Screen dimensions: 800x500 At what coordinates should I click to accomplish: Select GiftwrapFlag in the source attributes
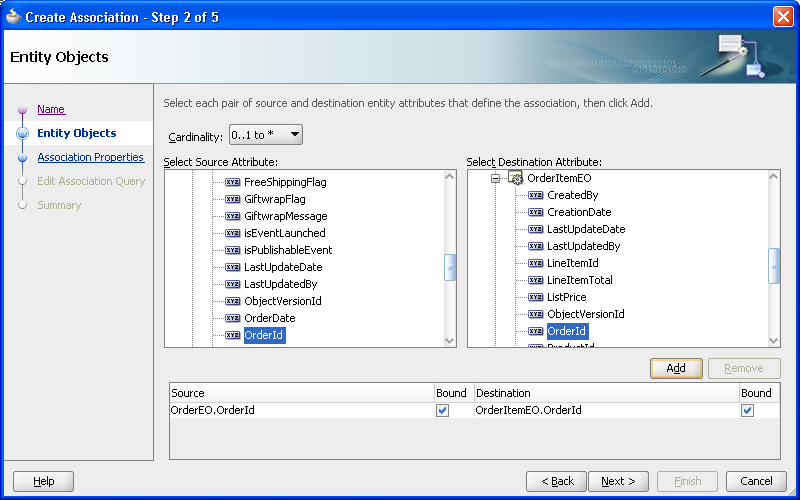[x=274, y=199]
